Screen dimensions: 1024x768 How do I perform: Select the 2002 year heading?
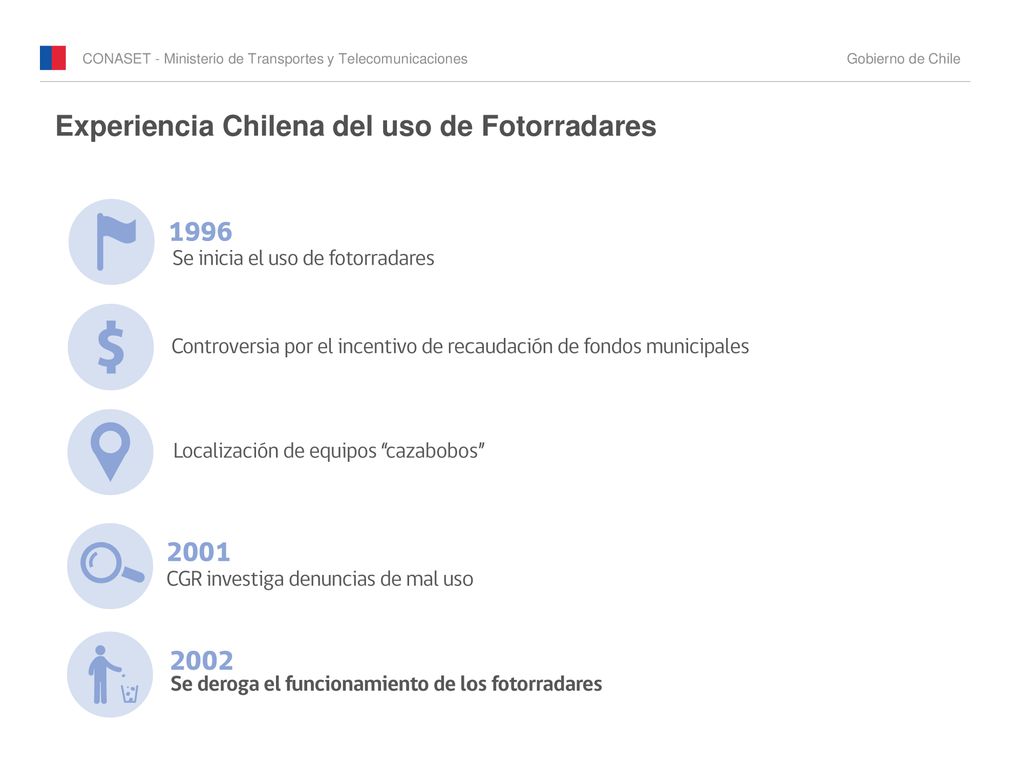tap(202, 660)
